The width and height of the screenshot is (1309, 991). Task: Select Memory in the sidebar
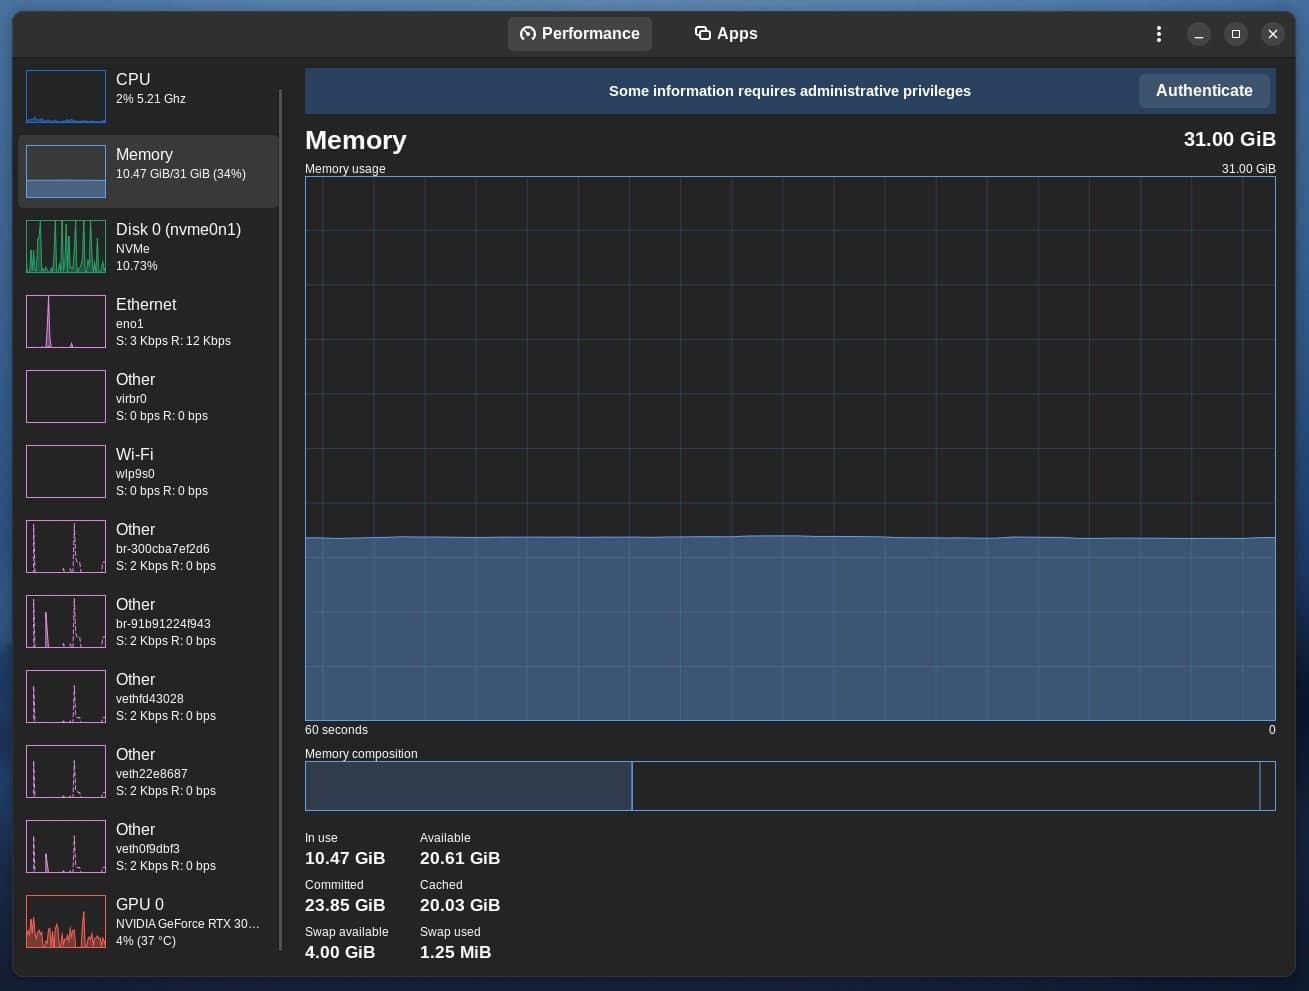tap(147, 171)
